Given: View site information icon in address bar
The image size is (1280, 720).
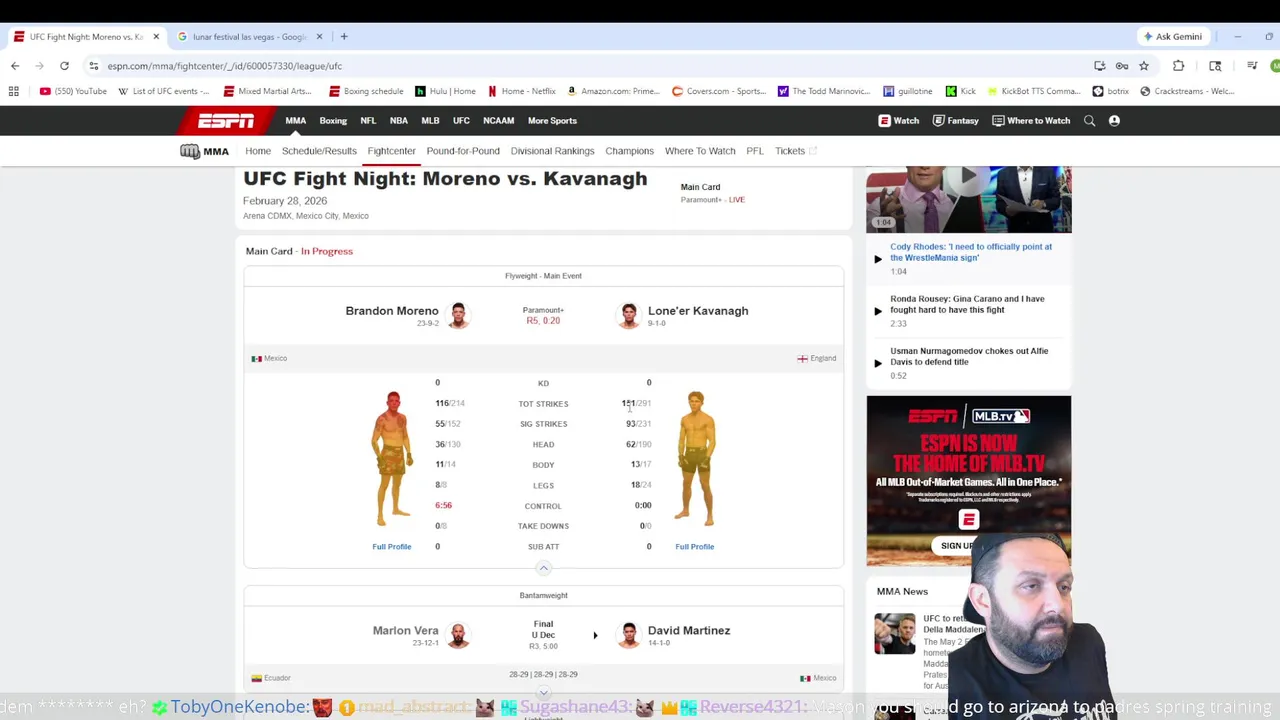Looking at the screenshot, I should pyautogui.click(x=93, y=66).
